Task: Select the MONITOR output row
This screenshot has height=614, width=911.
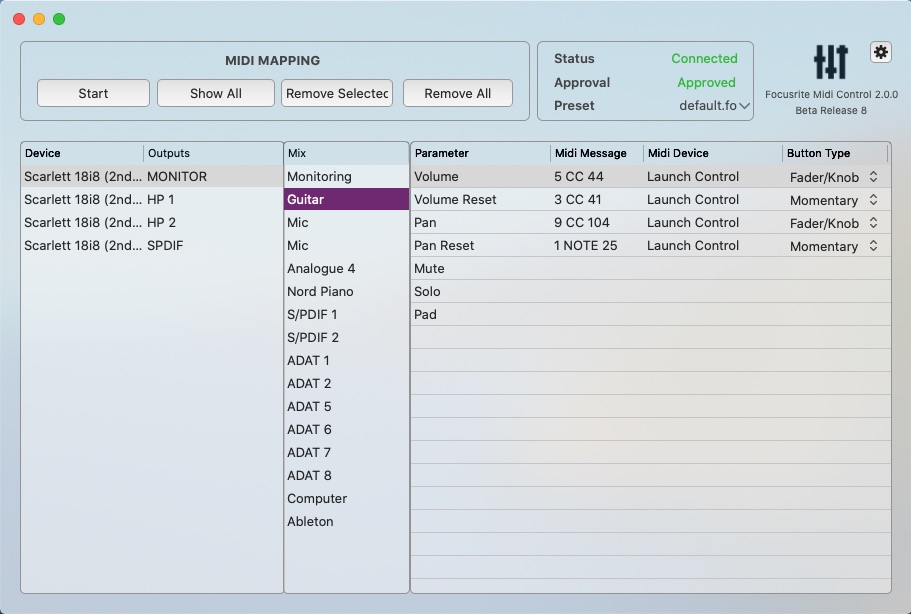Action: (x=152, y=177)
